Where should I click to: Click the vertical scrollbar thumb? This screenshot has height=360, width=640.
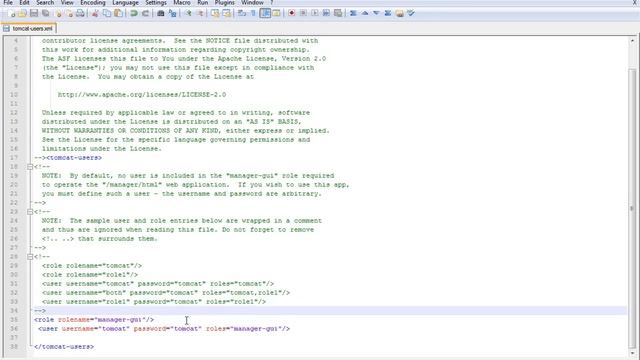click(632, 208)
